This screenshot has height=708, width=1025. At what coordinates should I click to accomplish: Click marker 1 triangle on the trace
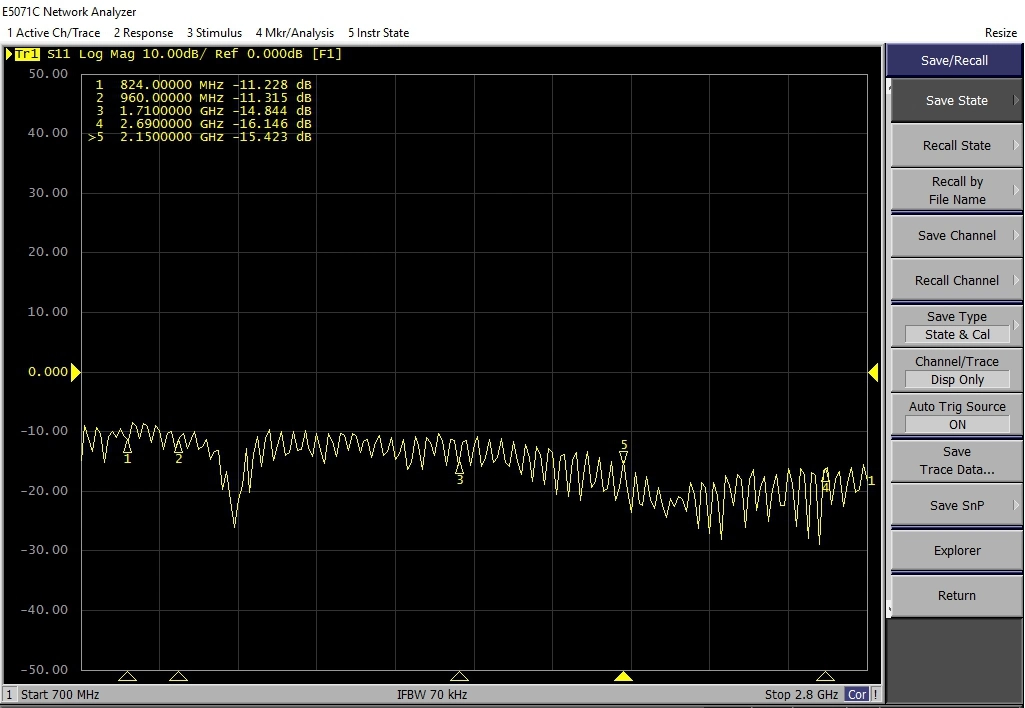coord(127,447)
